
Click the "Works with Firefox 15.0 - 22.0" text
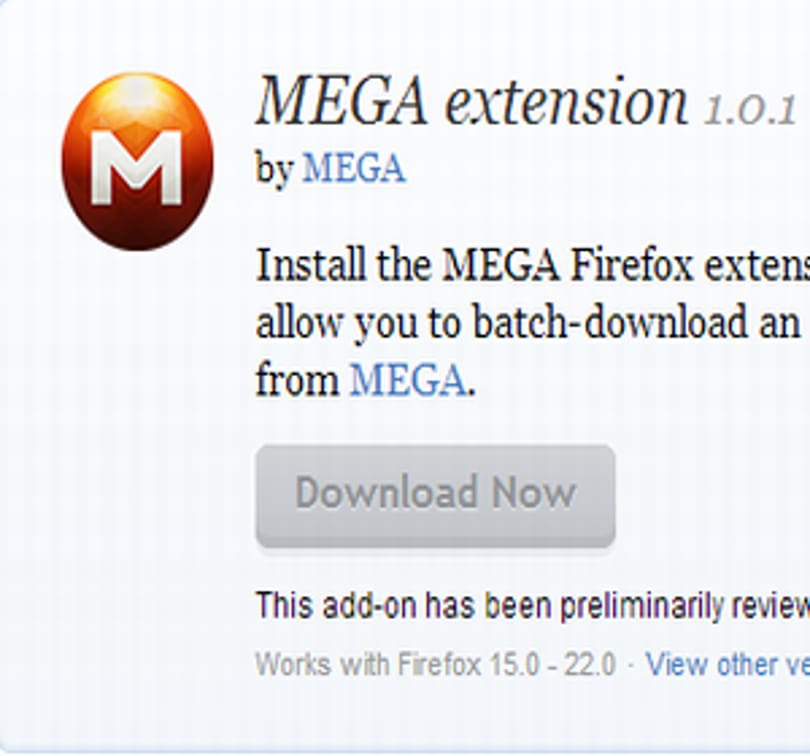click(436, 664)
